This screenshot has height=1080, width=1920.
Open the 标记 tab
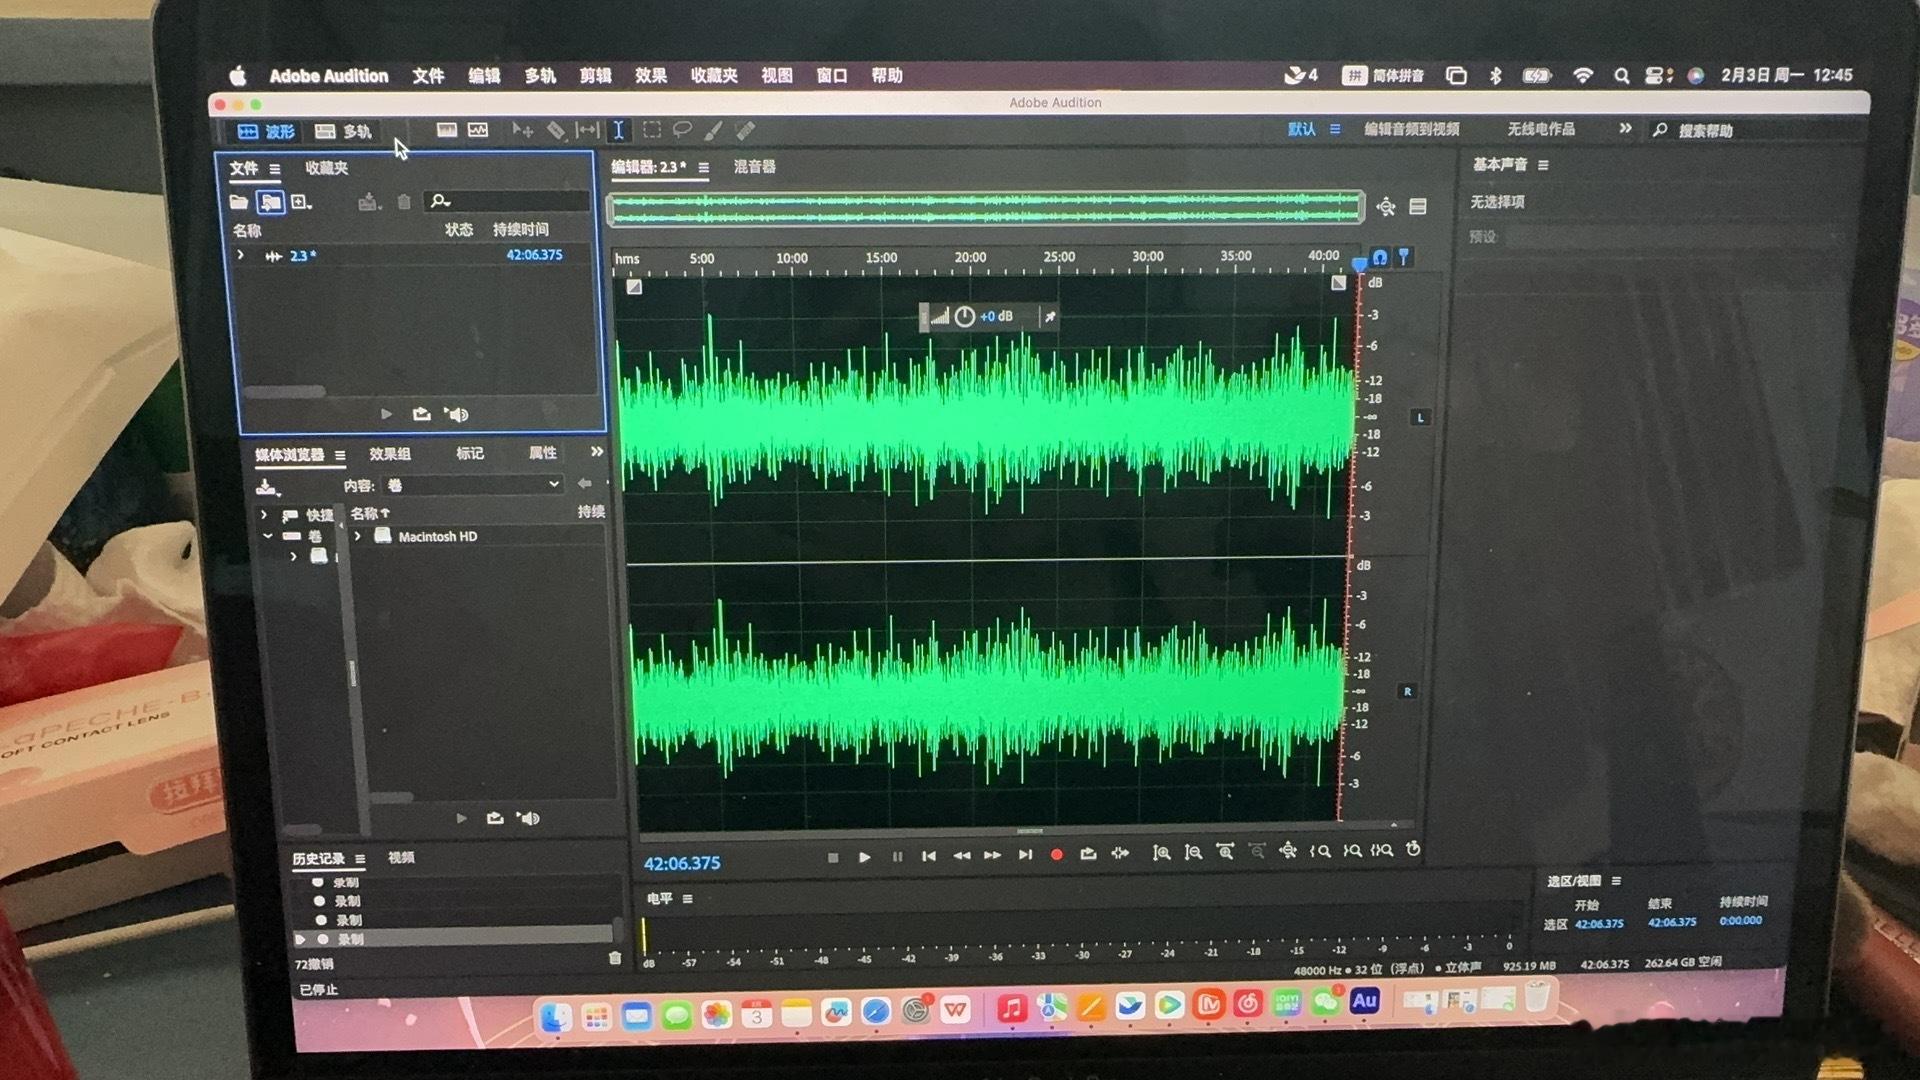470,453
